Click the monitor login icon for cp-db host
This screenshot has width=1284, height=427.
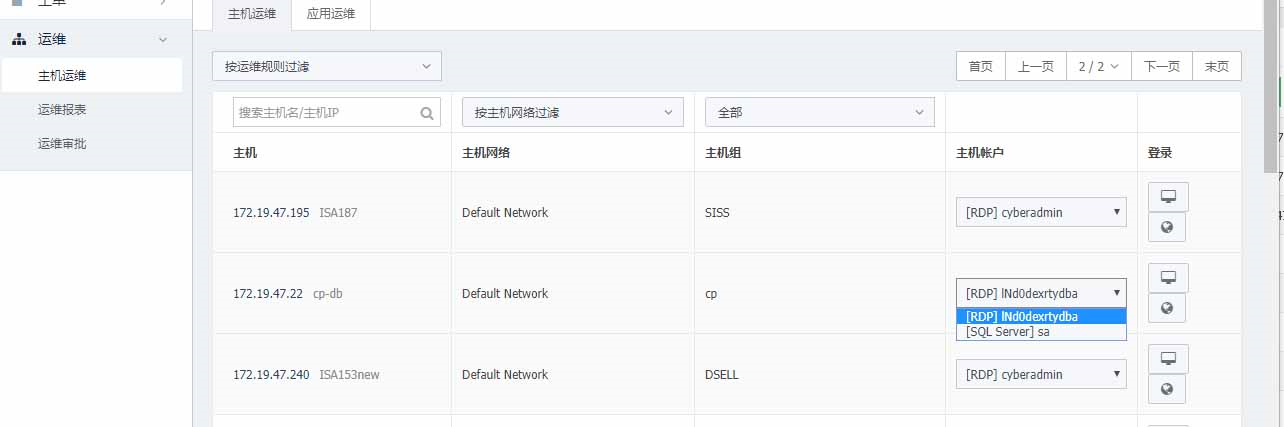point(1167,277)
